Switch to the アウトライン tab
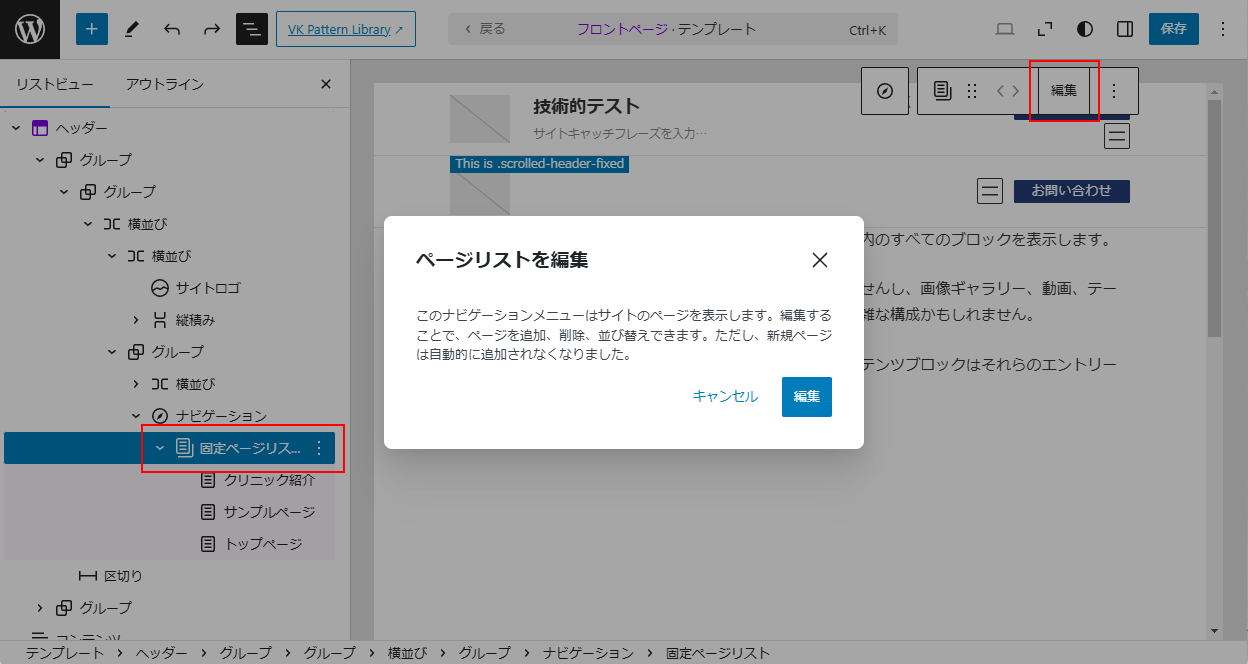This screenshot has width=1248, height=664. coord(165,84)
